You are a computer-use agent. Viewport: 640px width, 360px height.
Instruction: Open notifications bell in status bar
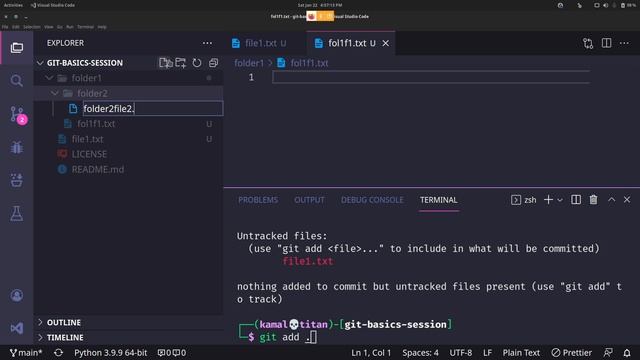click(627, 353)
